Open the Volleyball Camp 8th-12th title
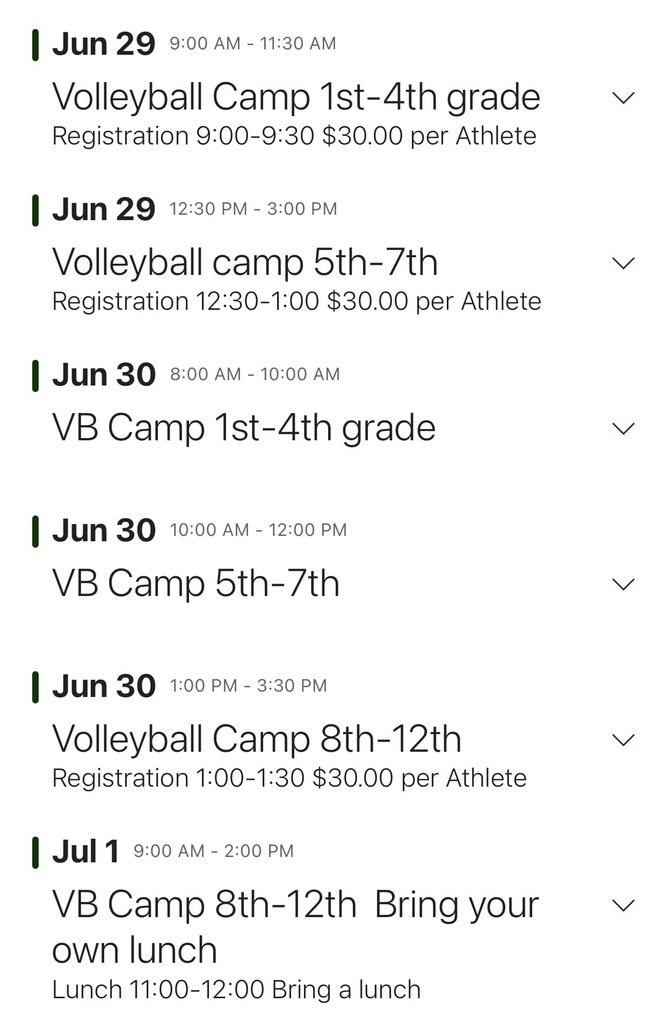667x1024 pixels. (258, 739)
